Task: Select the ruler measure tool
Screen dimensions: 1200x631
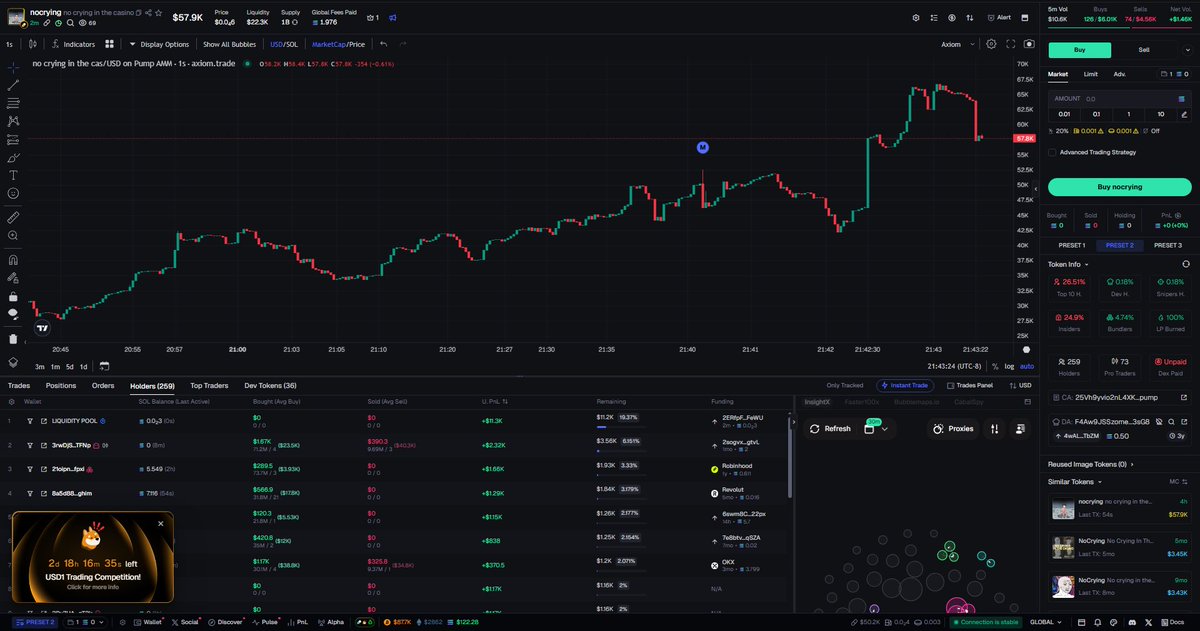Action: [x=13, y=216]
